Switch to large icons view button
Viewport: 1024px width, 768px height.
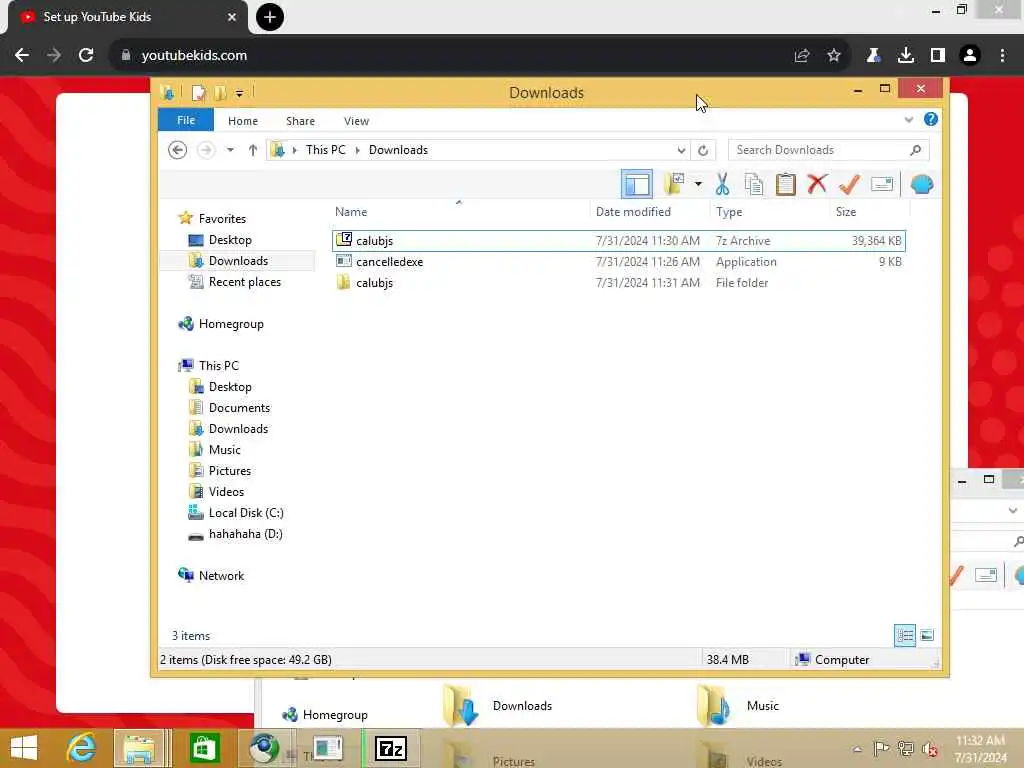pos(927,635)
